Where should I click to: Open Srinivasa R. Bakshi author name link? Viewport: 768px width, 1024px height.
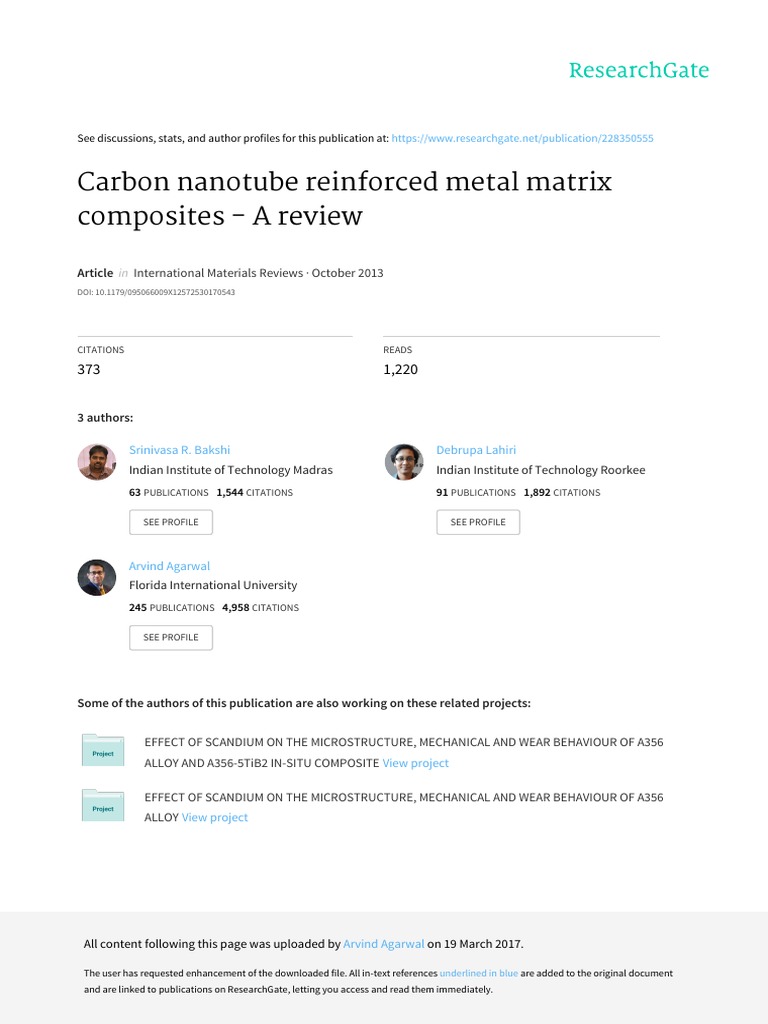point(179,450)
